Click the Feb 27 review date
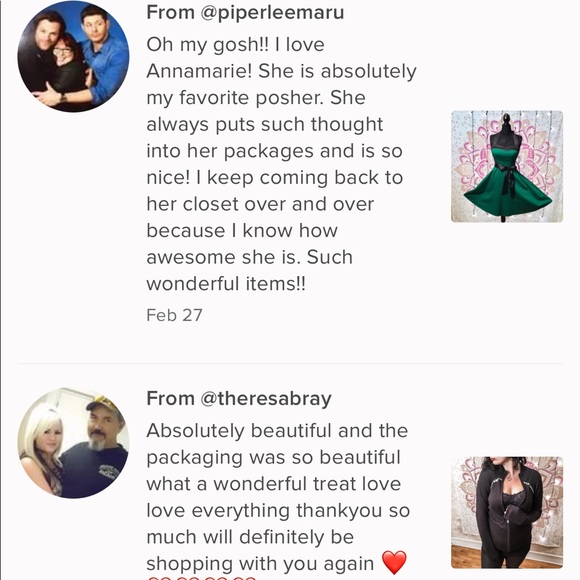The image size is (580, 580). 174,315
